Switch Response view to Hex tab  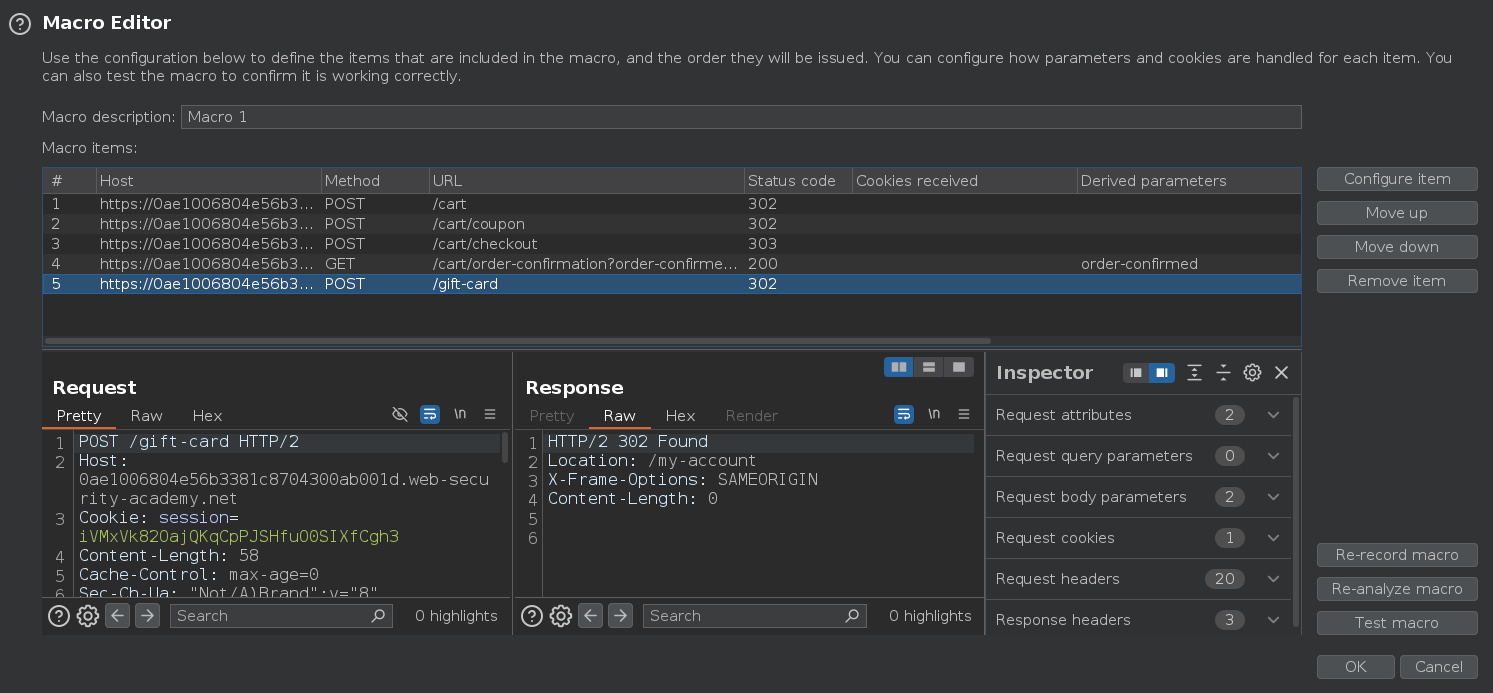(x=680, y=416)
